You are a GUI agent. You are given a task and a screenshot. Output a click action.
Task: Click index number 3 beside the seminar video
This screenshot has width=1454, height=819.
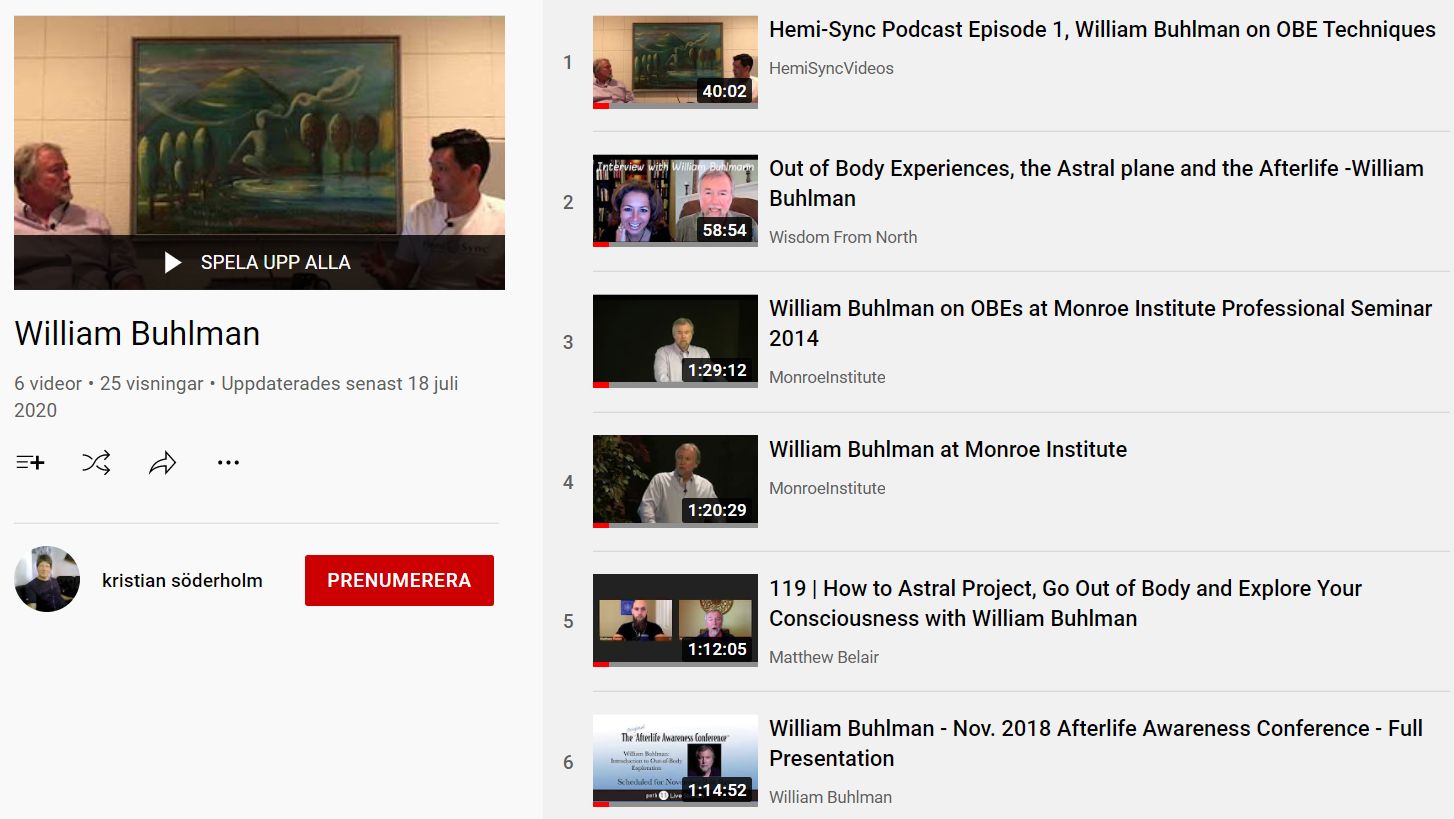tap(568, 342)
